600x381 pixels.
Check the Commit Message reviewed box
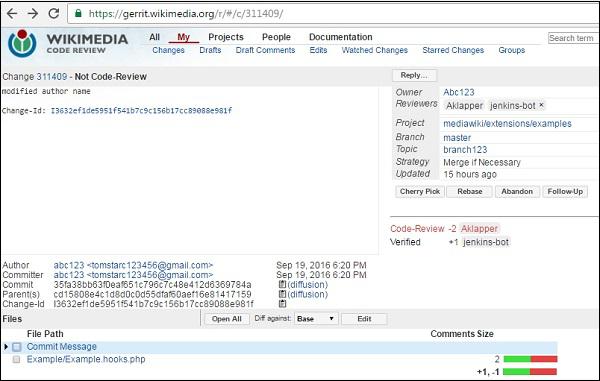(x=16, y=347)
